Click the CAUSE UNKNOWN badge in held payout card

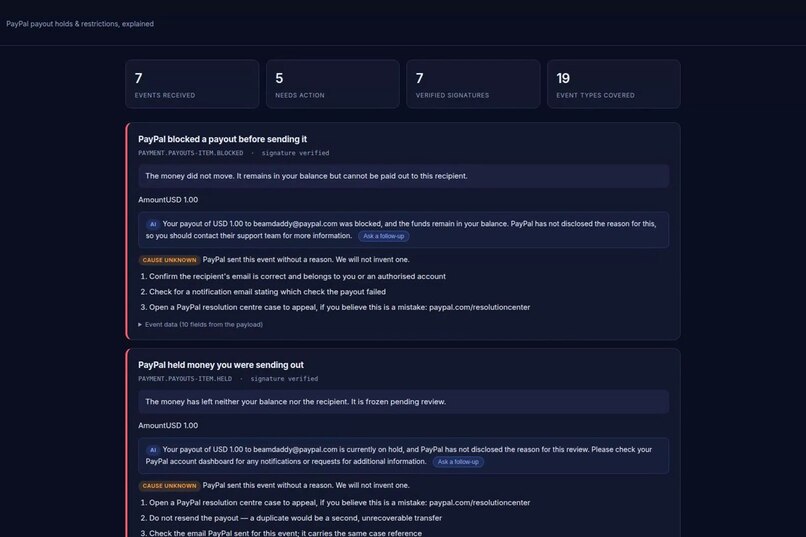click(169, 486)
